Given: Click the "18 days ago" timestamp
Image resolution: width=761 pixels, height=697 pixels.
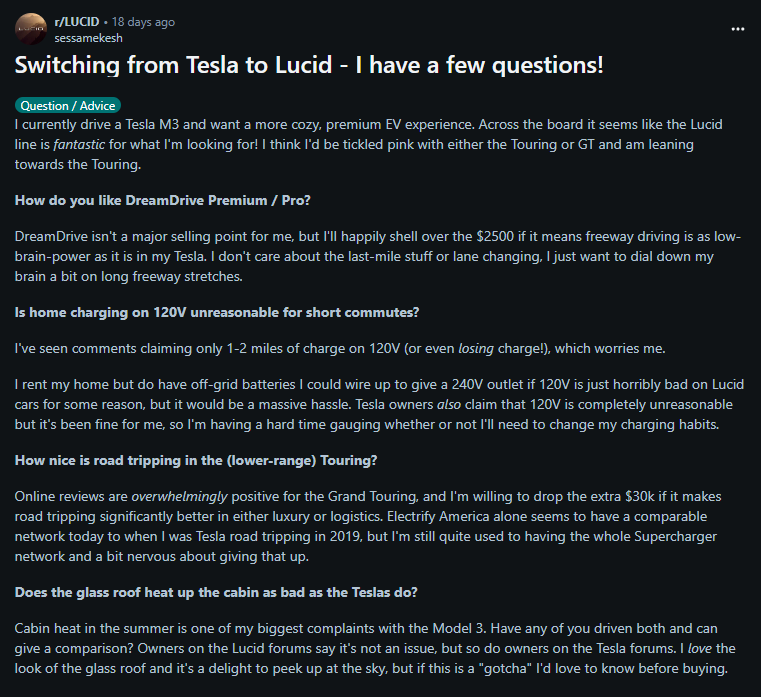Looking at the screenshot, I should (147, 21).
